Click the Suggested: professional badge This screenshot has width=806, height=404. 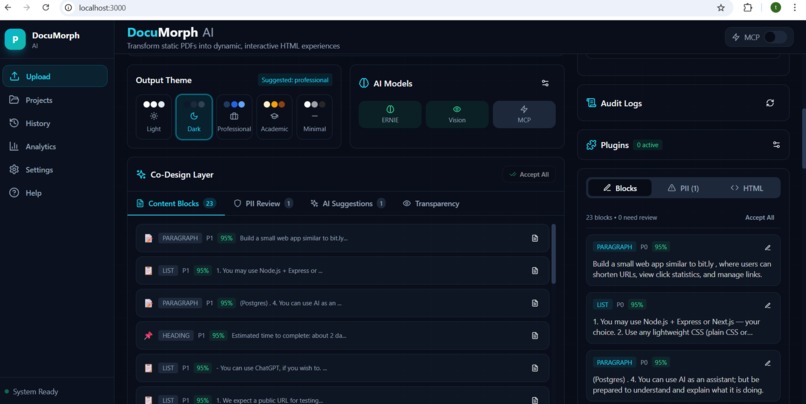[x=295, y=80]
